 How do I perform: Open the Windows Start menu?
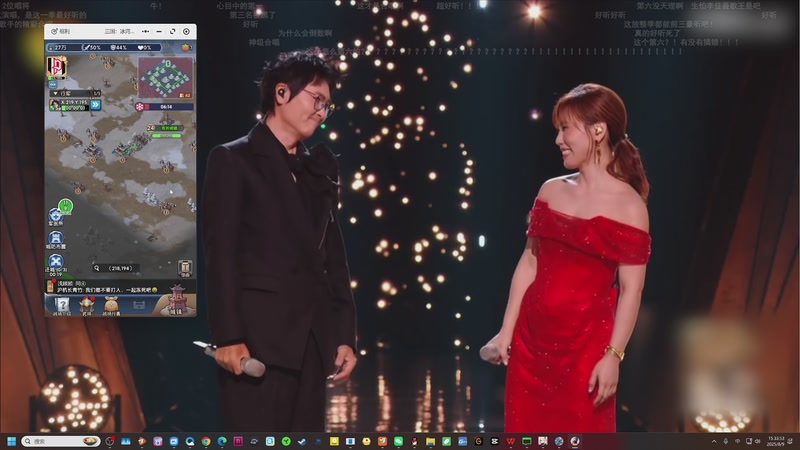pos(11,441)
